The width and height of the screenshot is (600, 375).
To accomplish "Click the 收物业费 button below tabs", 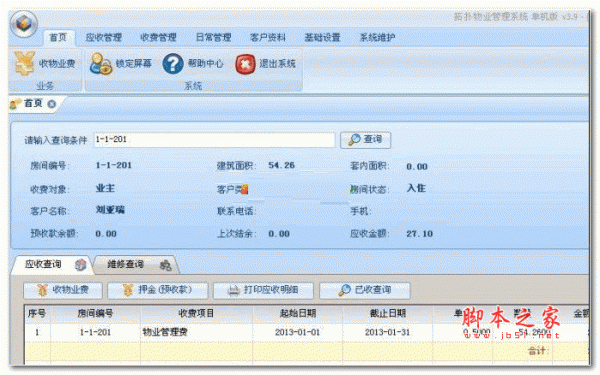I will click(63, 290).
